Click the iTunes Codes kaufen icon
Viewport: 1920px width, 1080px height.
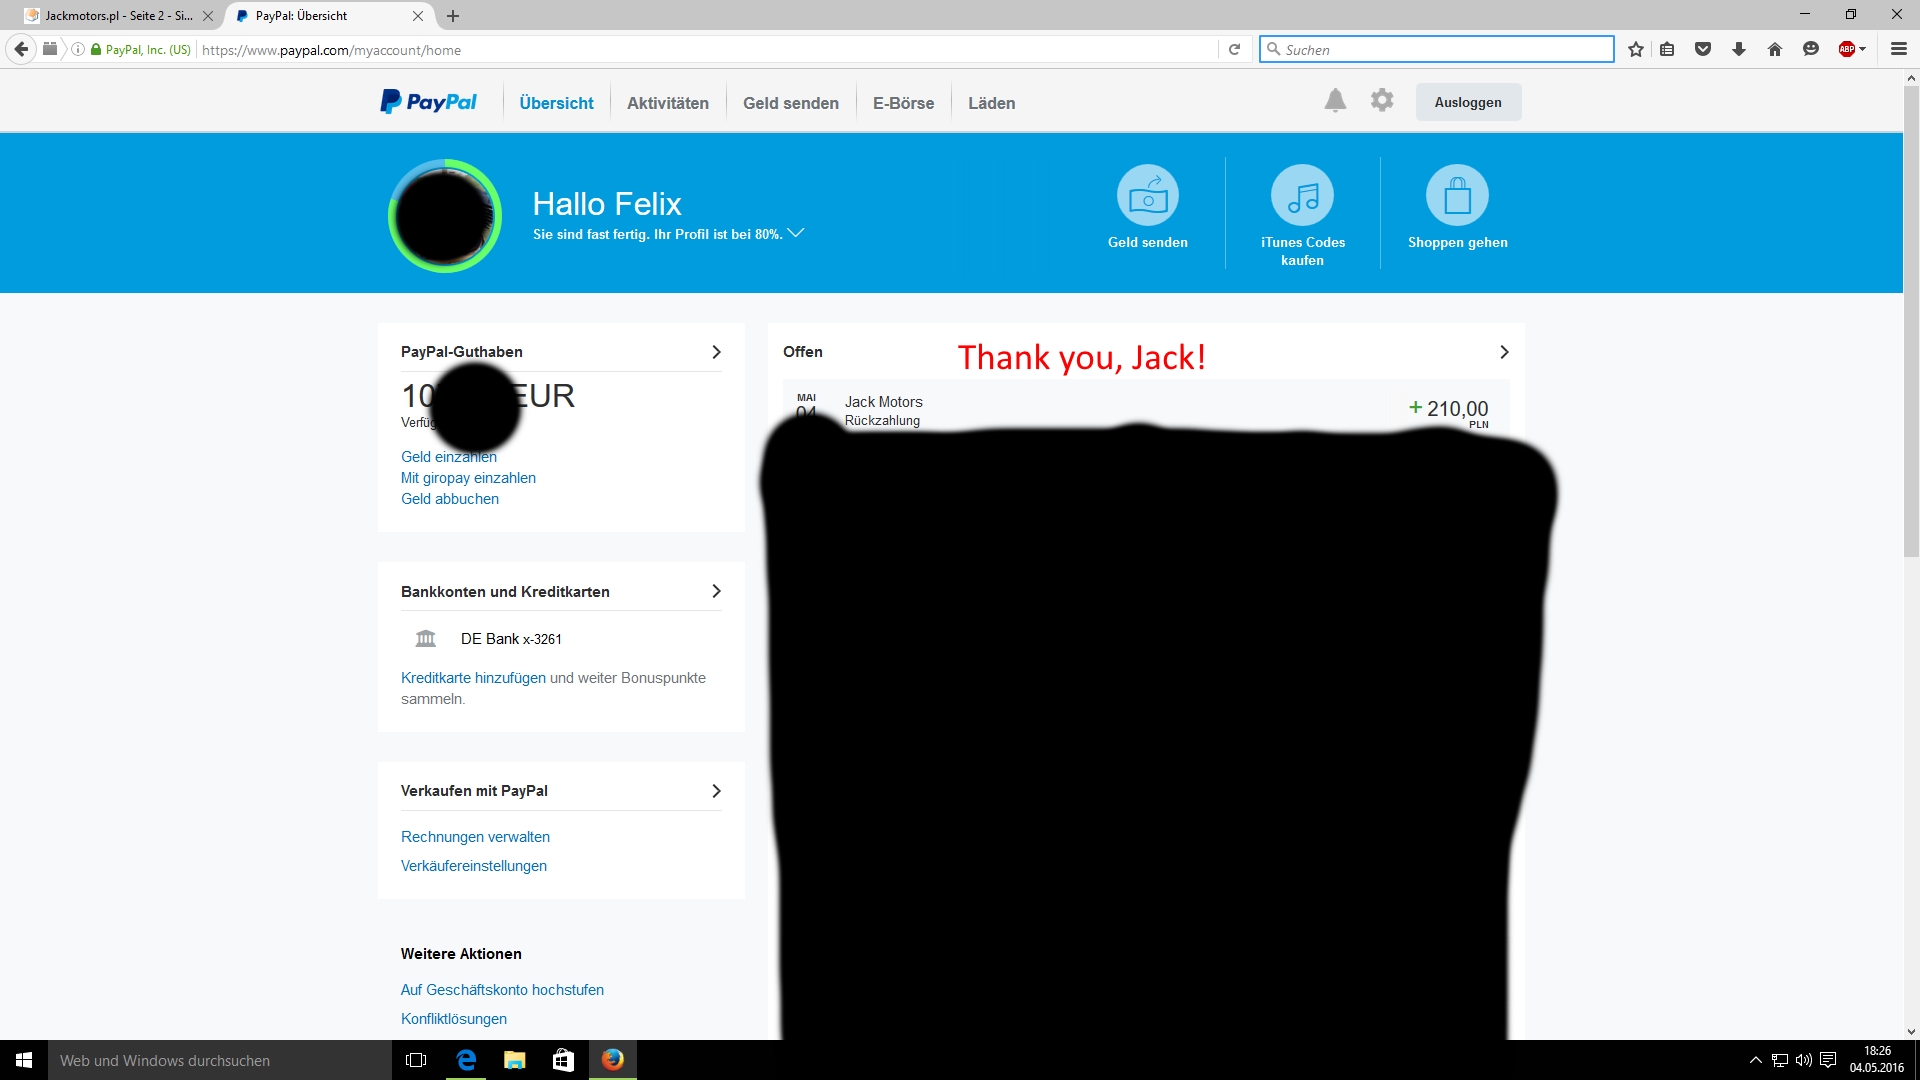1302,195
